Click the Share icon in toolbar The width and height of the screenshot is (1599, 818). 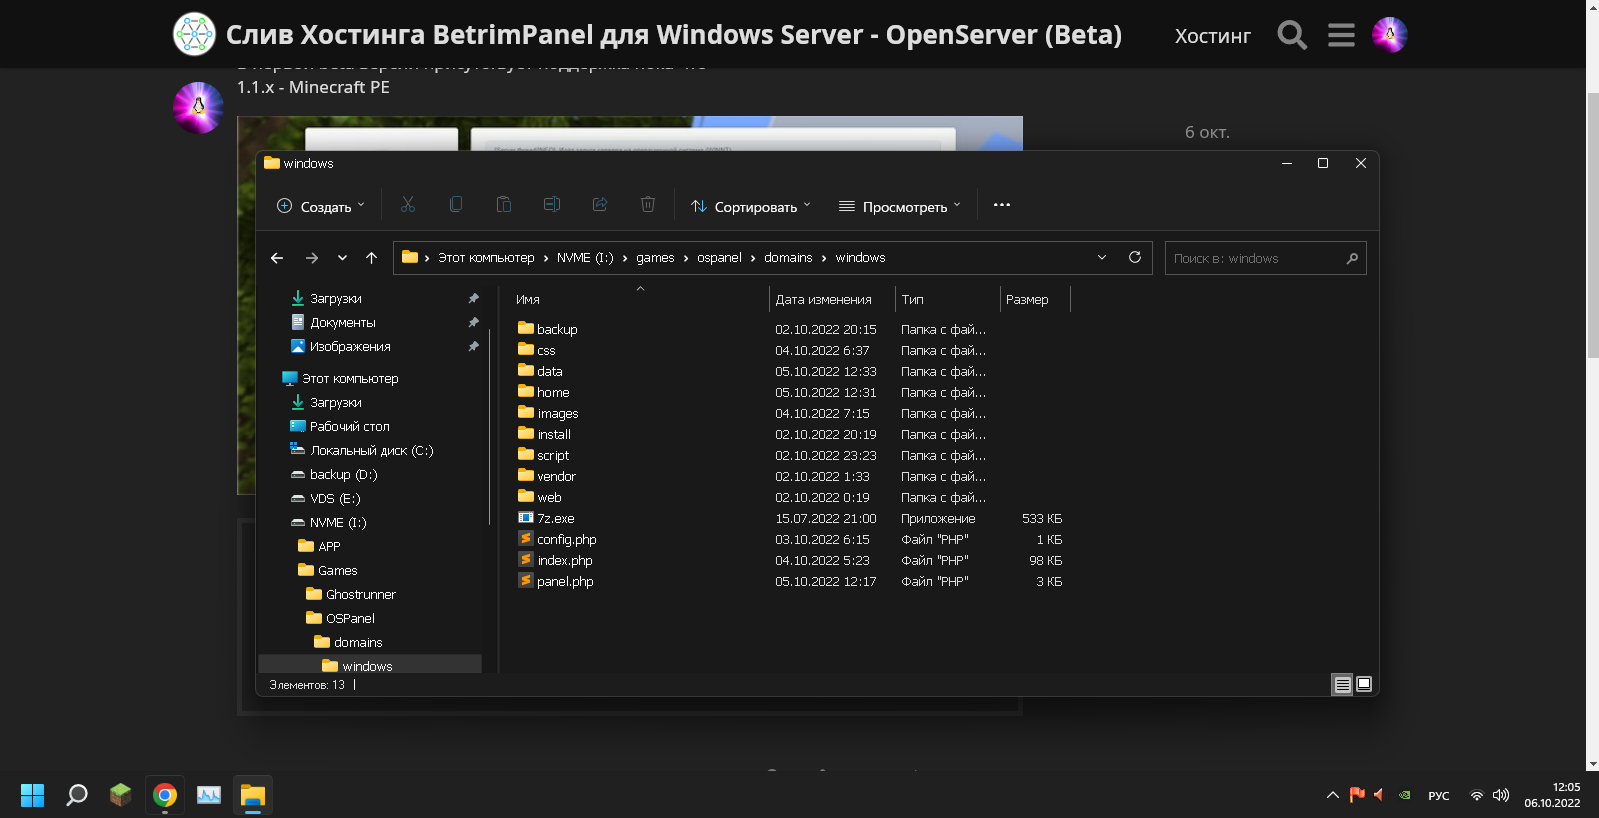click(600, 205)
